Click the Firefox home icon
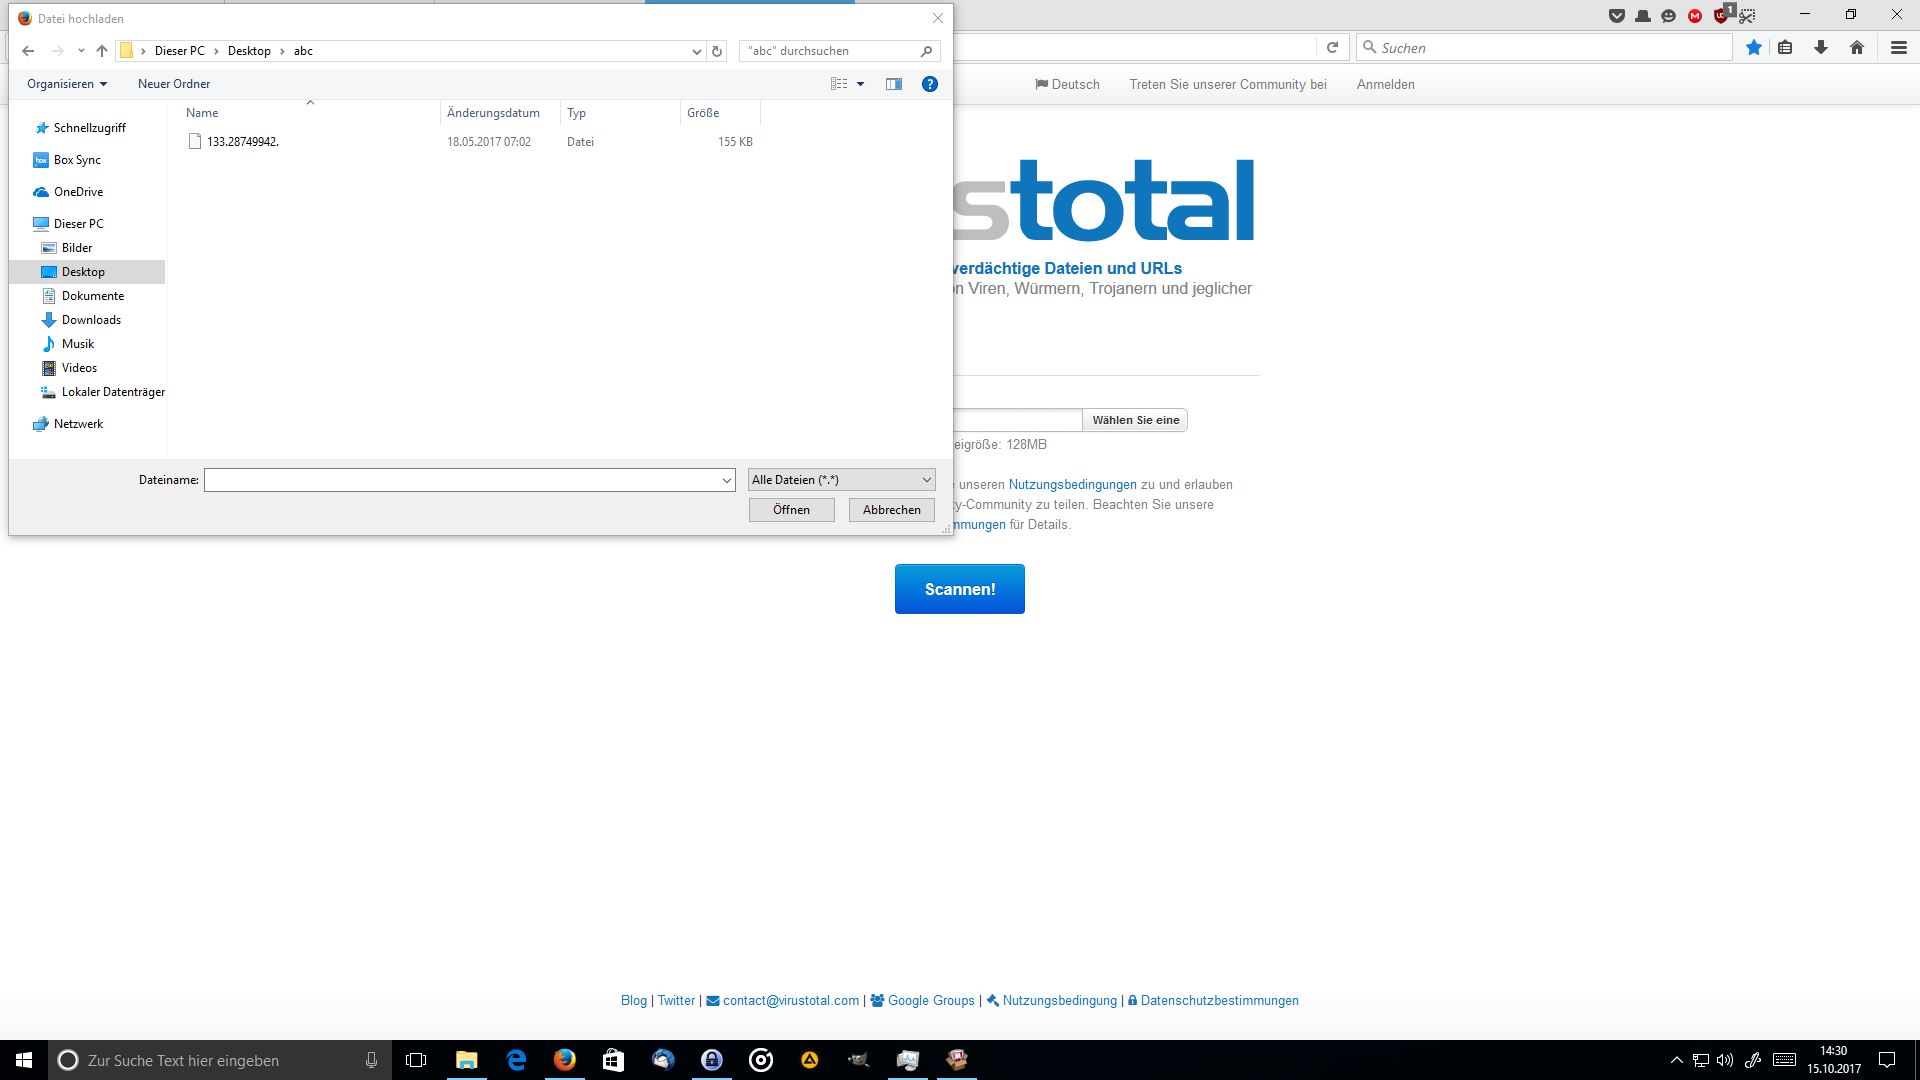 tap(1857, 48)
